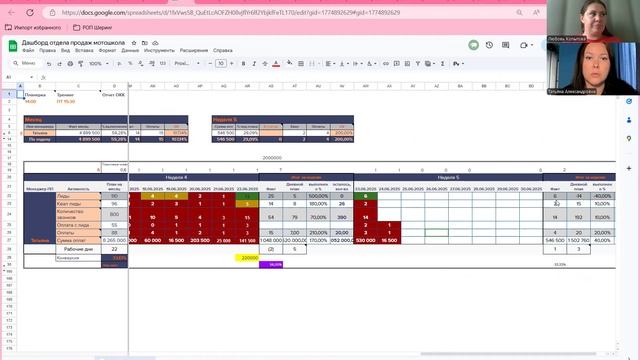Open the zoom 100% dropdown
The image size is (640, 360).
pyautogui.click(x=99, y=64)
